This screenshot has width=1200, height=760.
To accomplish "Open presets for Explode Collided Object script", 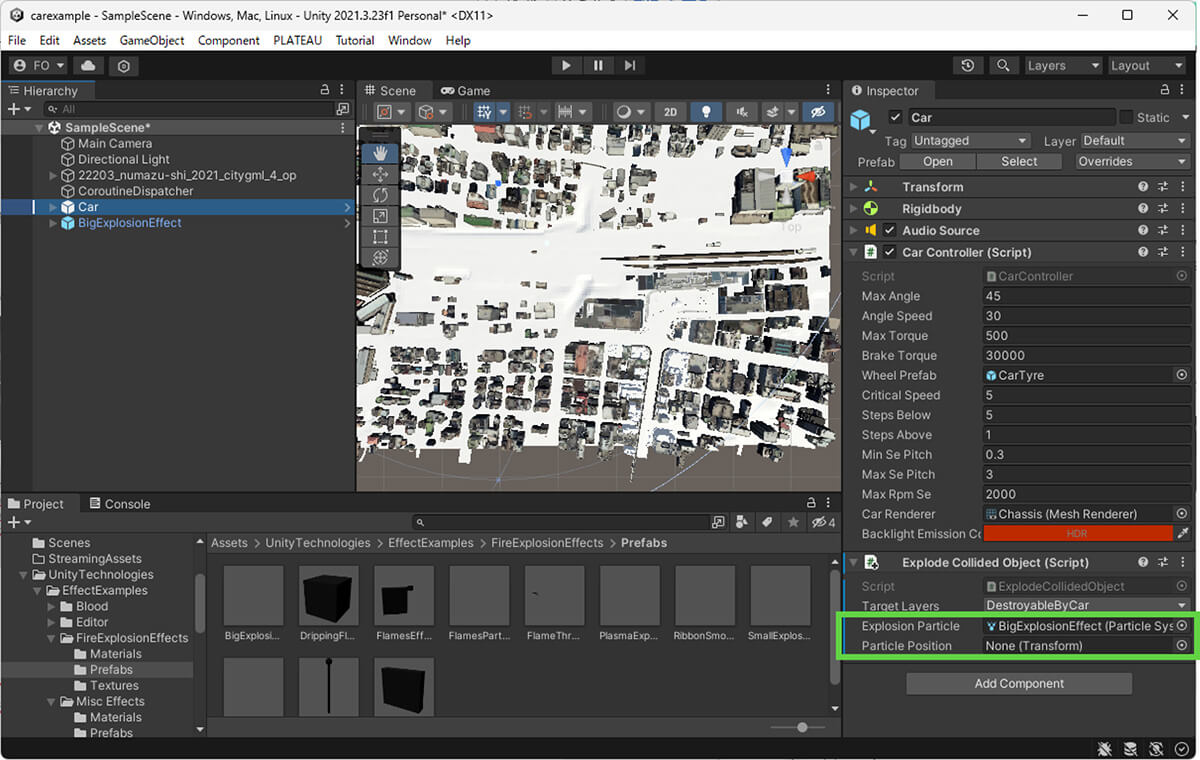I will tap(1163, 563).
